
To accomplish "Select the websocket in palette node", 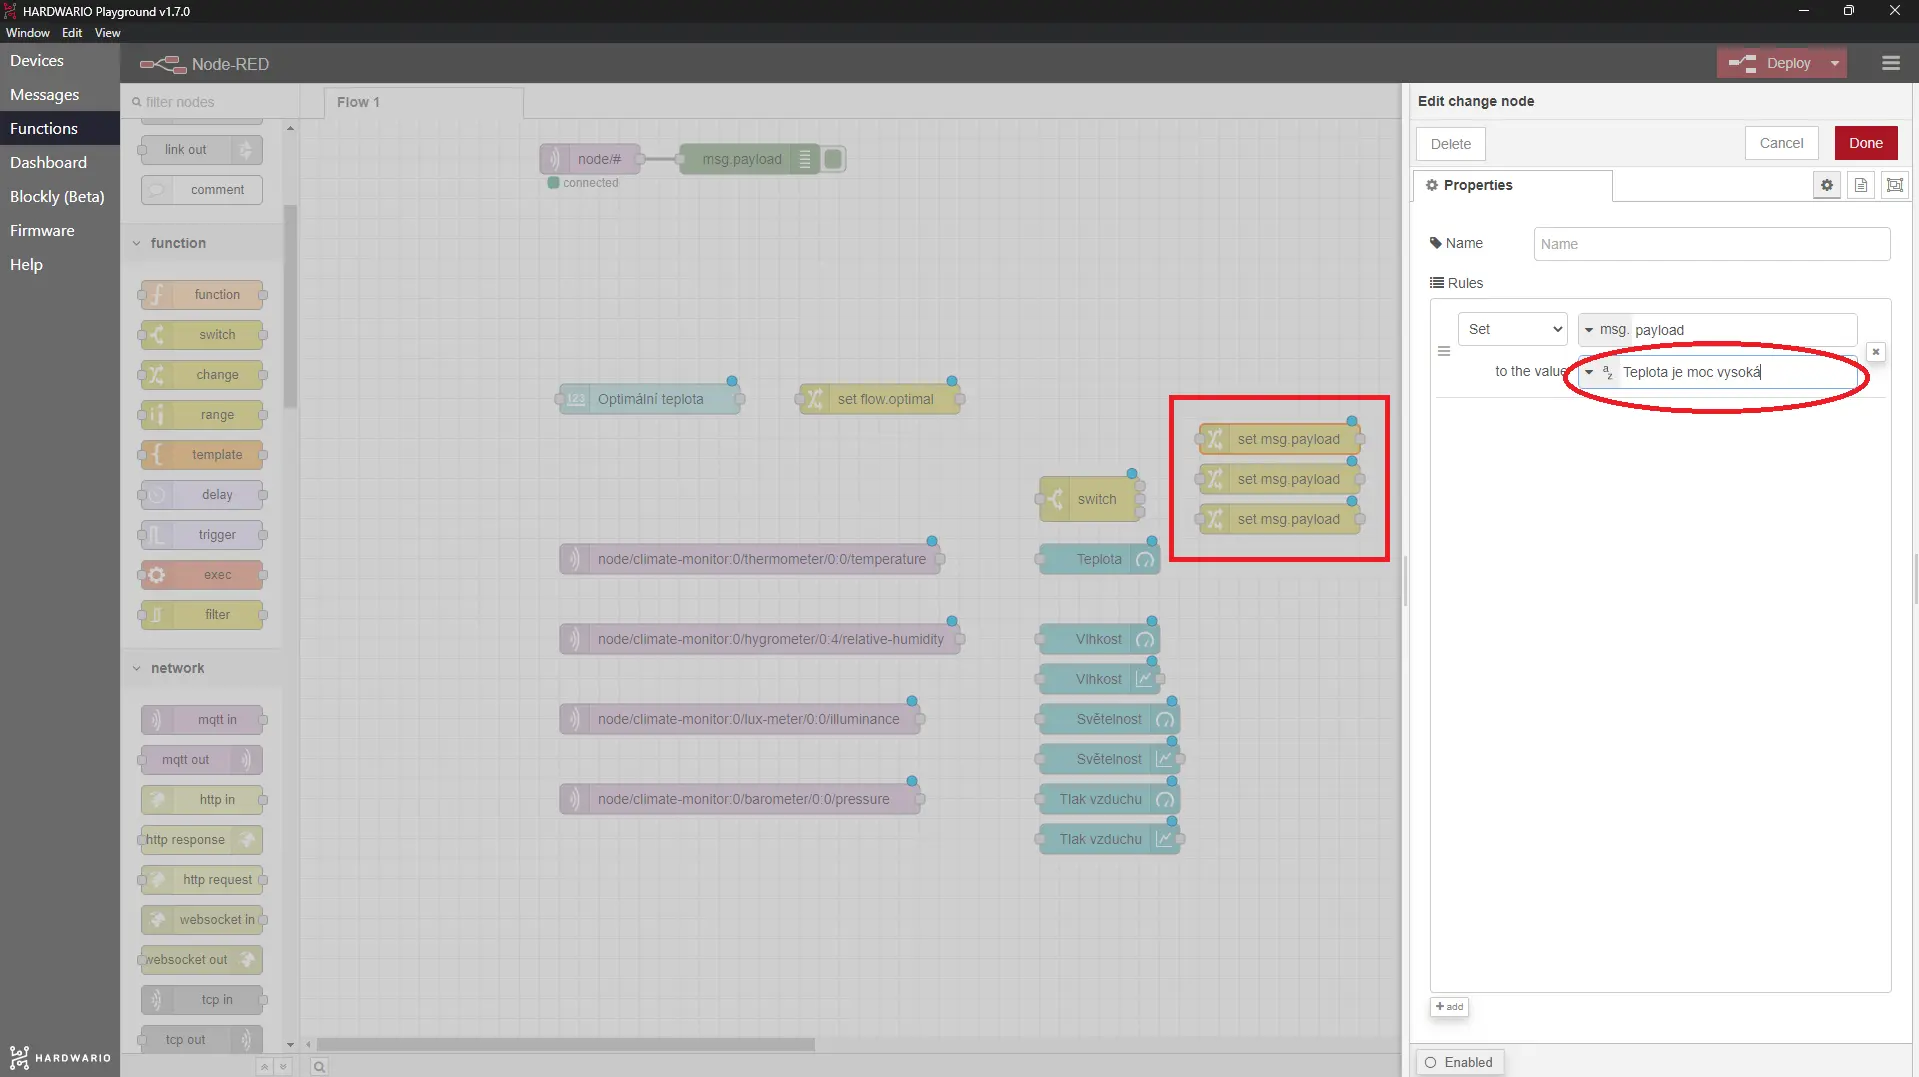I will (202, 920).
